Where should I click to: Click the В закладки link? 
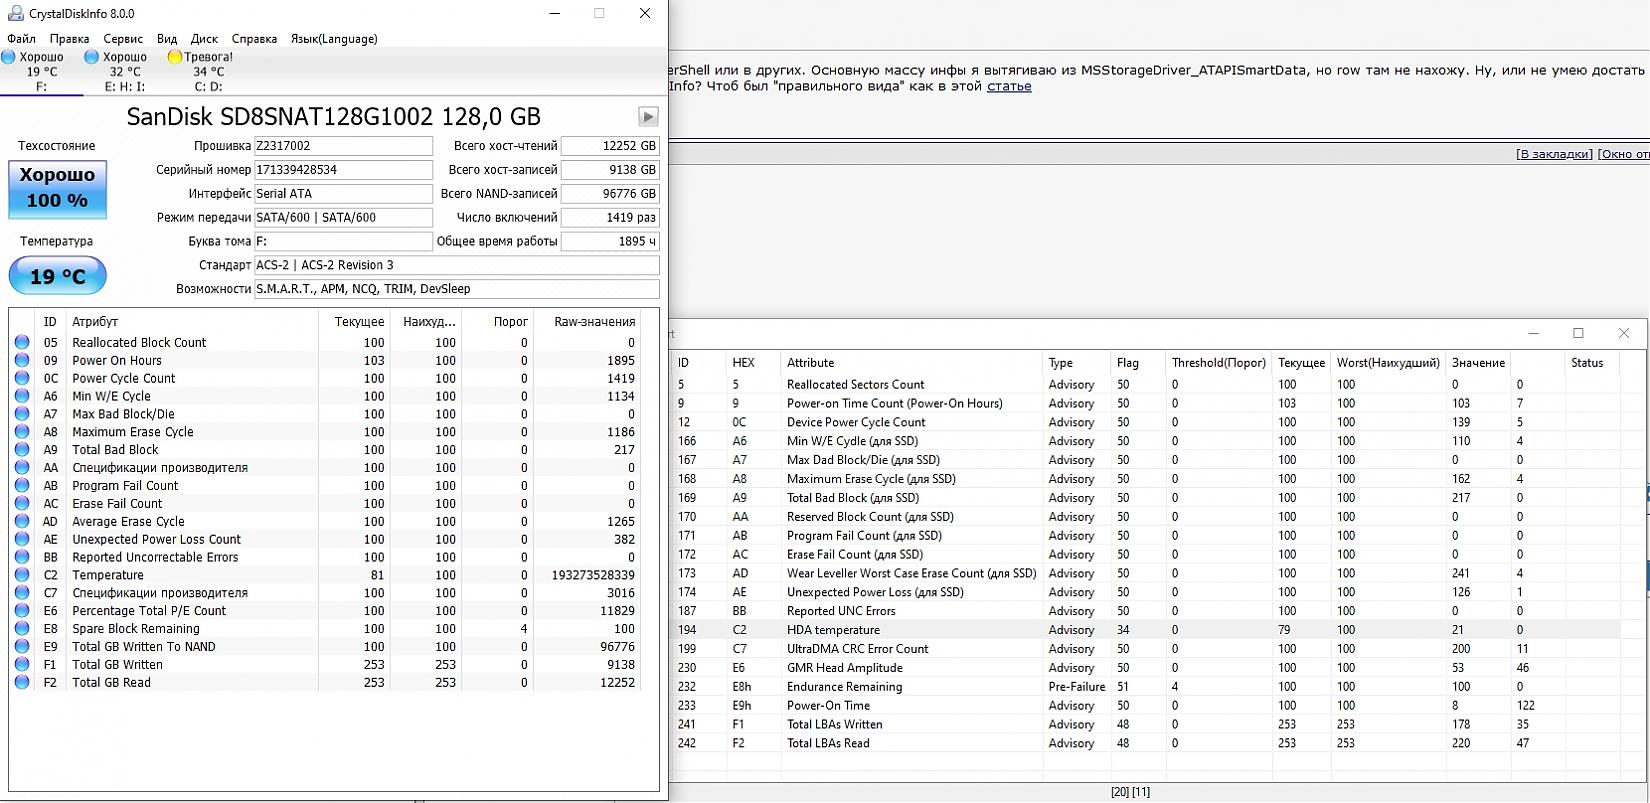pos(1553,154)
